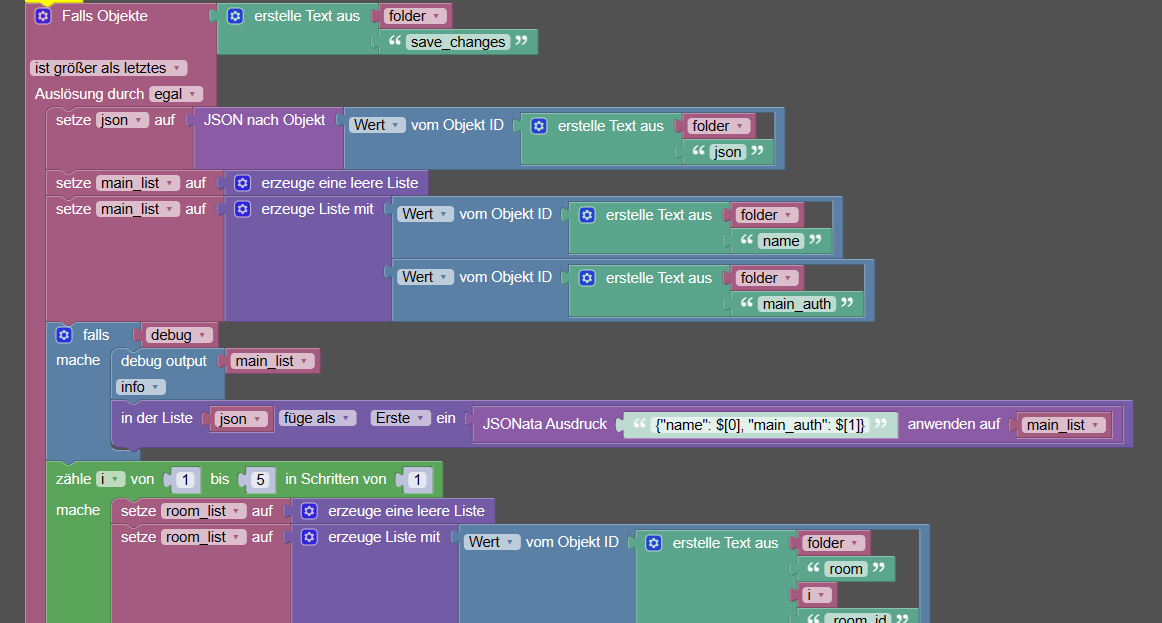Edit the loop start value after 'von'
The height and width of the screenshot is (623, 1162).
click(185, 480)
